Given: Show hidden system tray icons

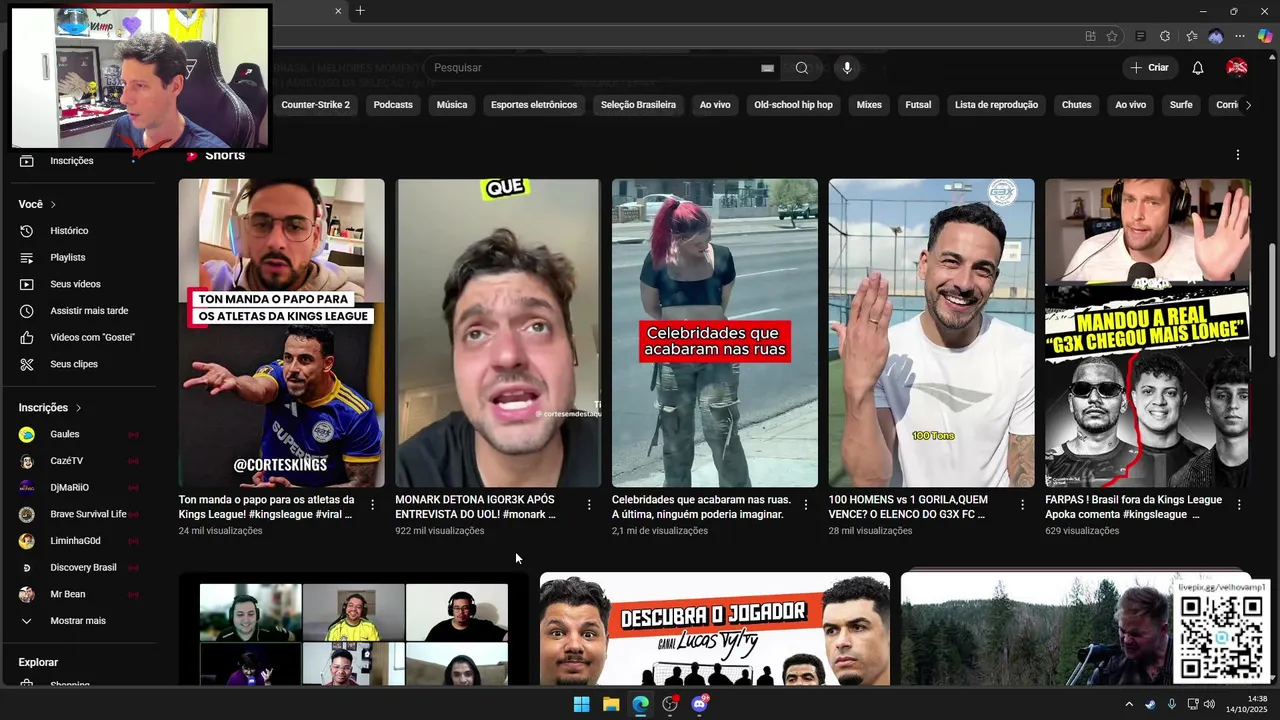Looking at the screenshot, I should tap(1129, 704).
